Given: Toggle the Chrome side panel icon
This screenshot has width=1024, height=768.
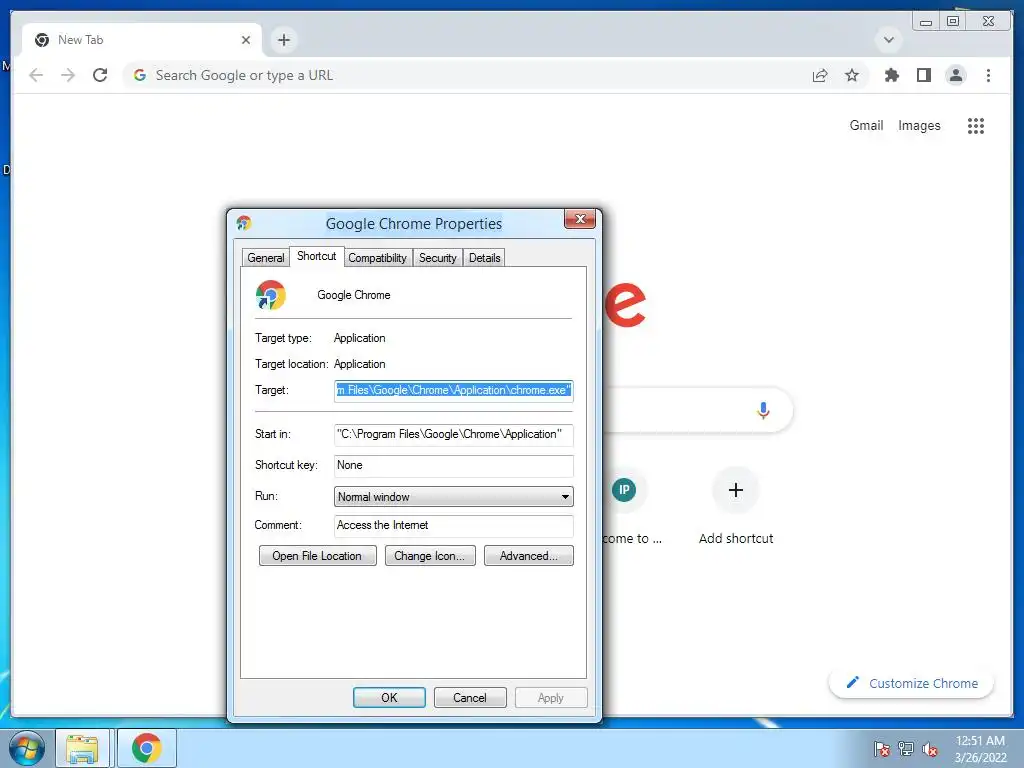Looking at the screenshot, I should tap(923, 75).
